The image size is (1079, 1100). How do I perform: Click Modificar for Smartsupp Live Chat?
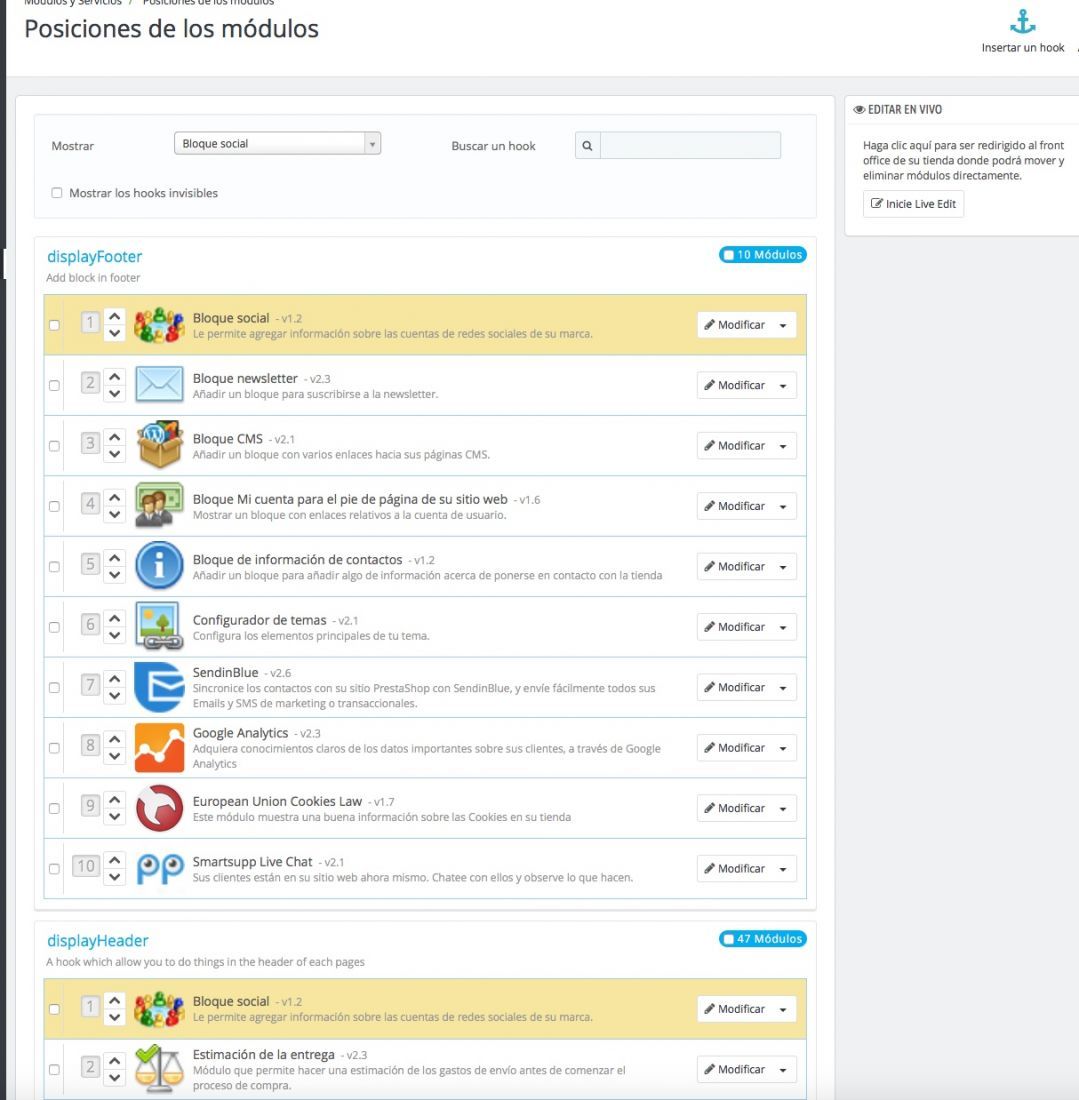735,868
